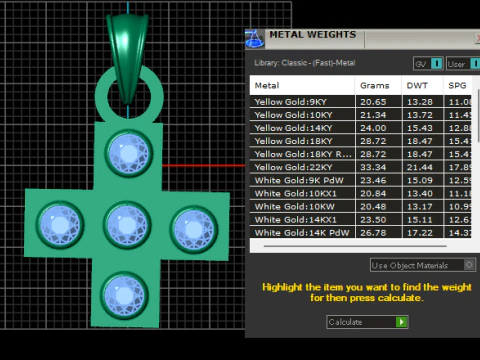Click the horizontal scrollbar under metal table
Image resolution: width=480 pixels, height=360 pixels.
355,246
